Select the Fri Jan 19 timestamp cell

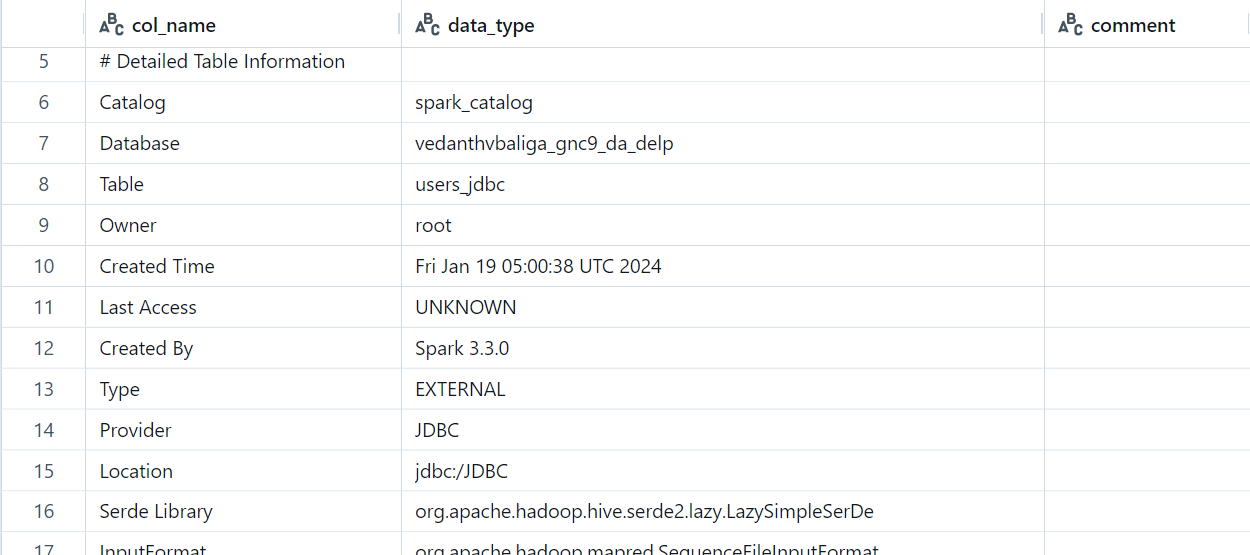coord(723,266)
